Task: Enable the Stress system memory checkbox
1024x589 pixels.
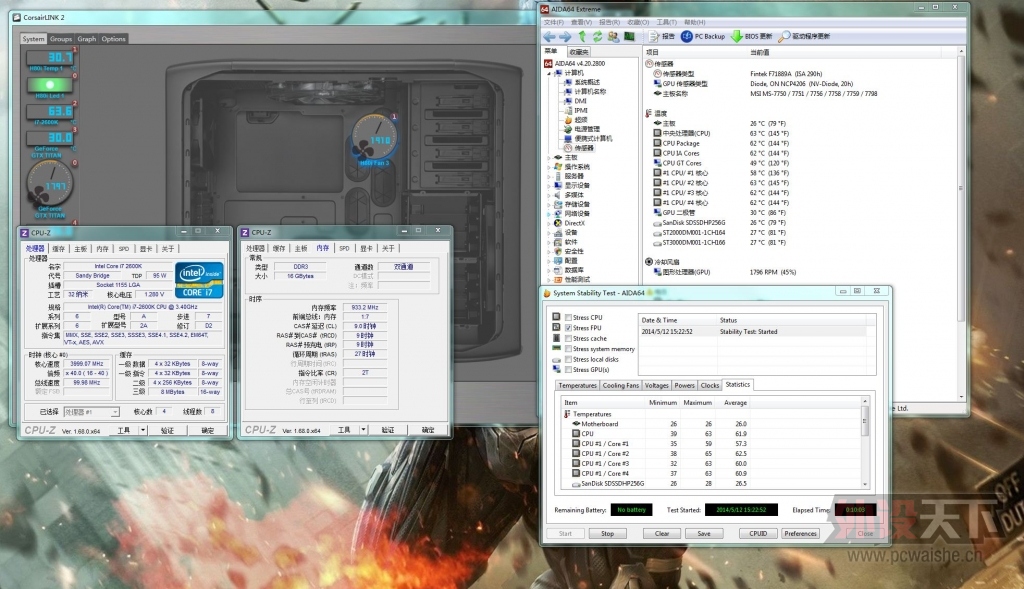Action: 568,349
